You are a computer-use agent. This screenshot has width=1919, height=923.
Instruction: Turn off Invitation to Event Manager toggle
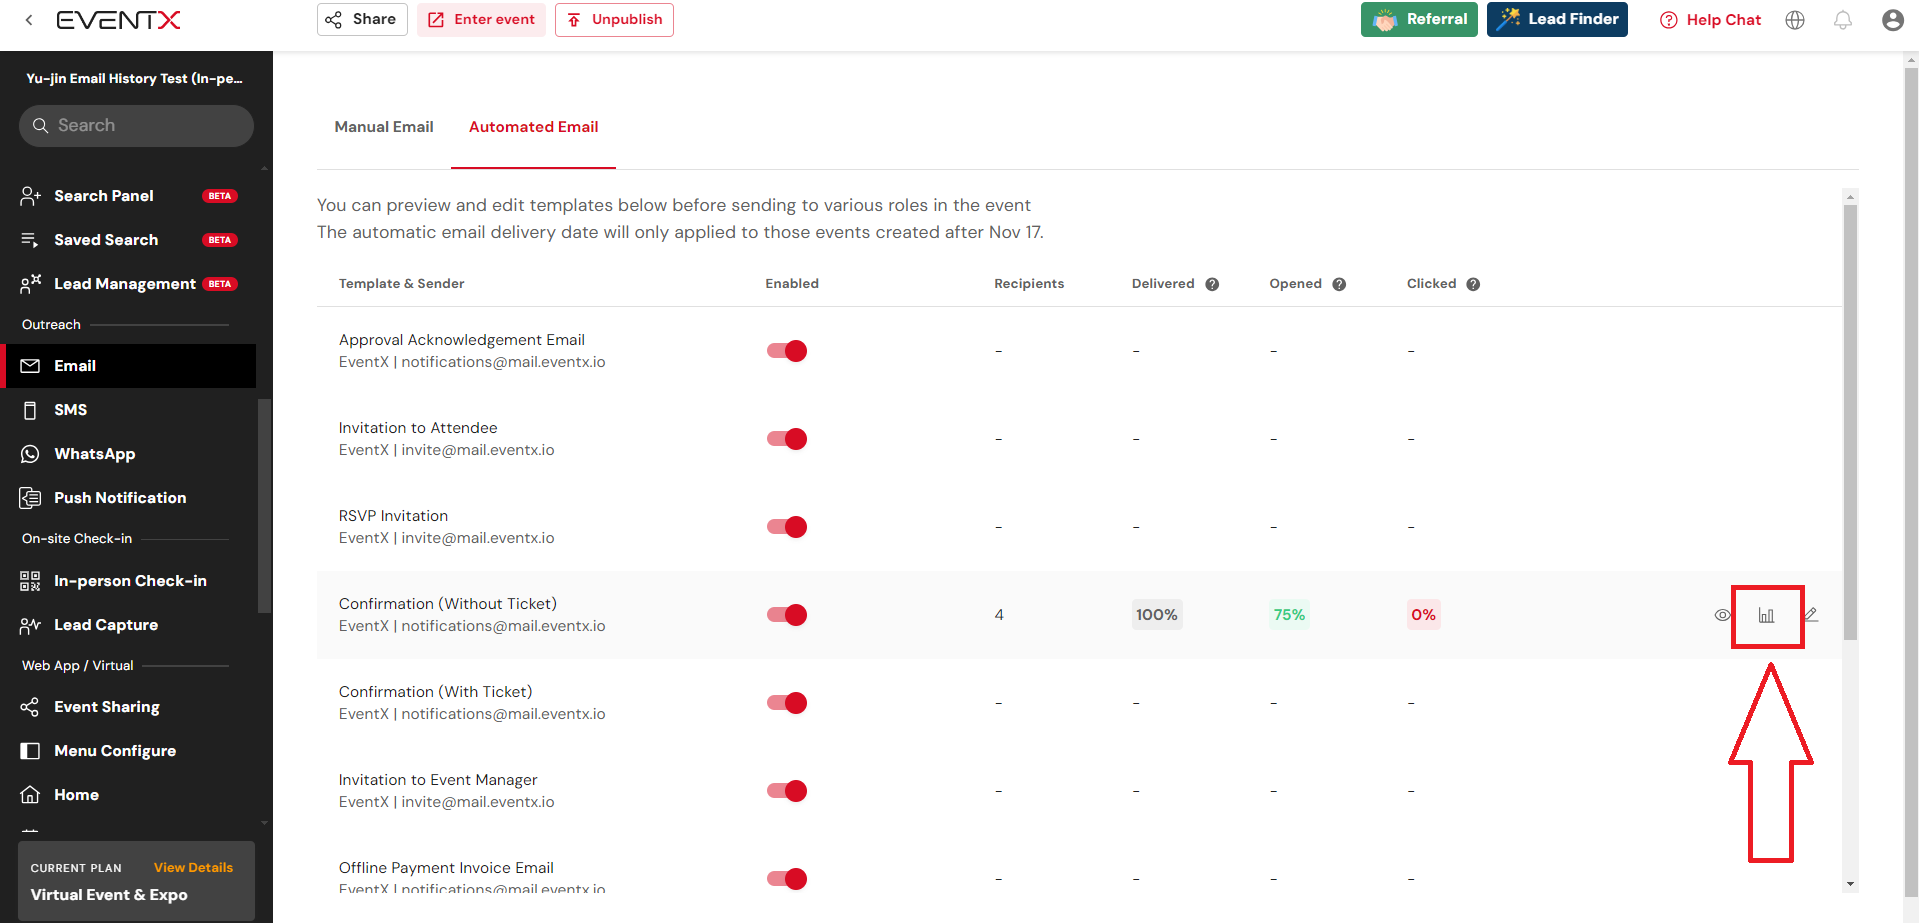point(787,791)
